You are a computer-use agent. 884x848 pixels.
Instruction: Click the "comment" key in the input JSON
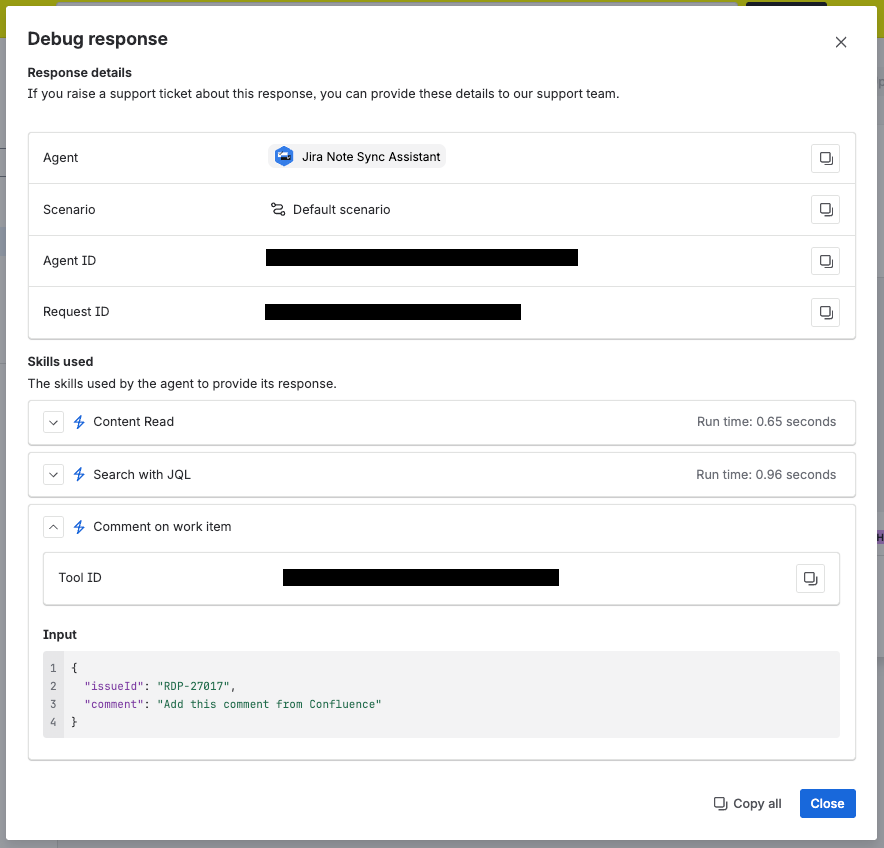point(114,704)
